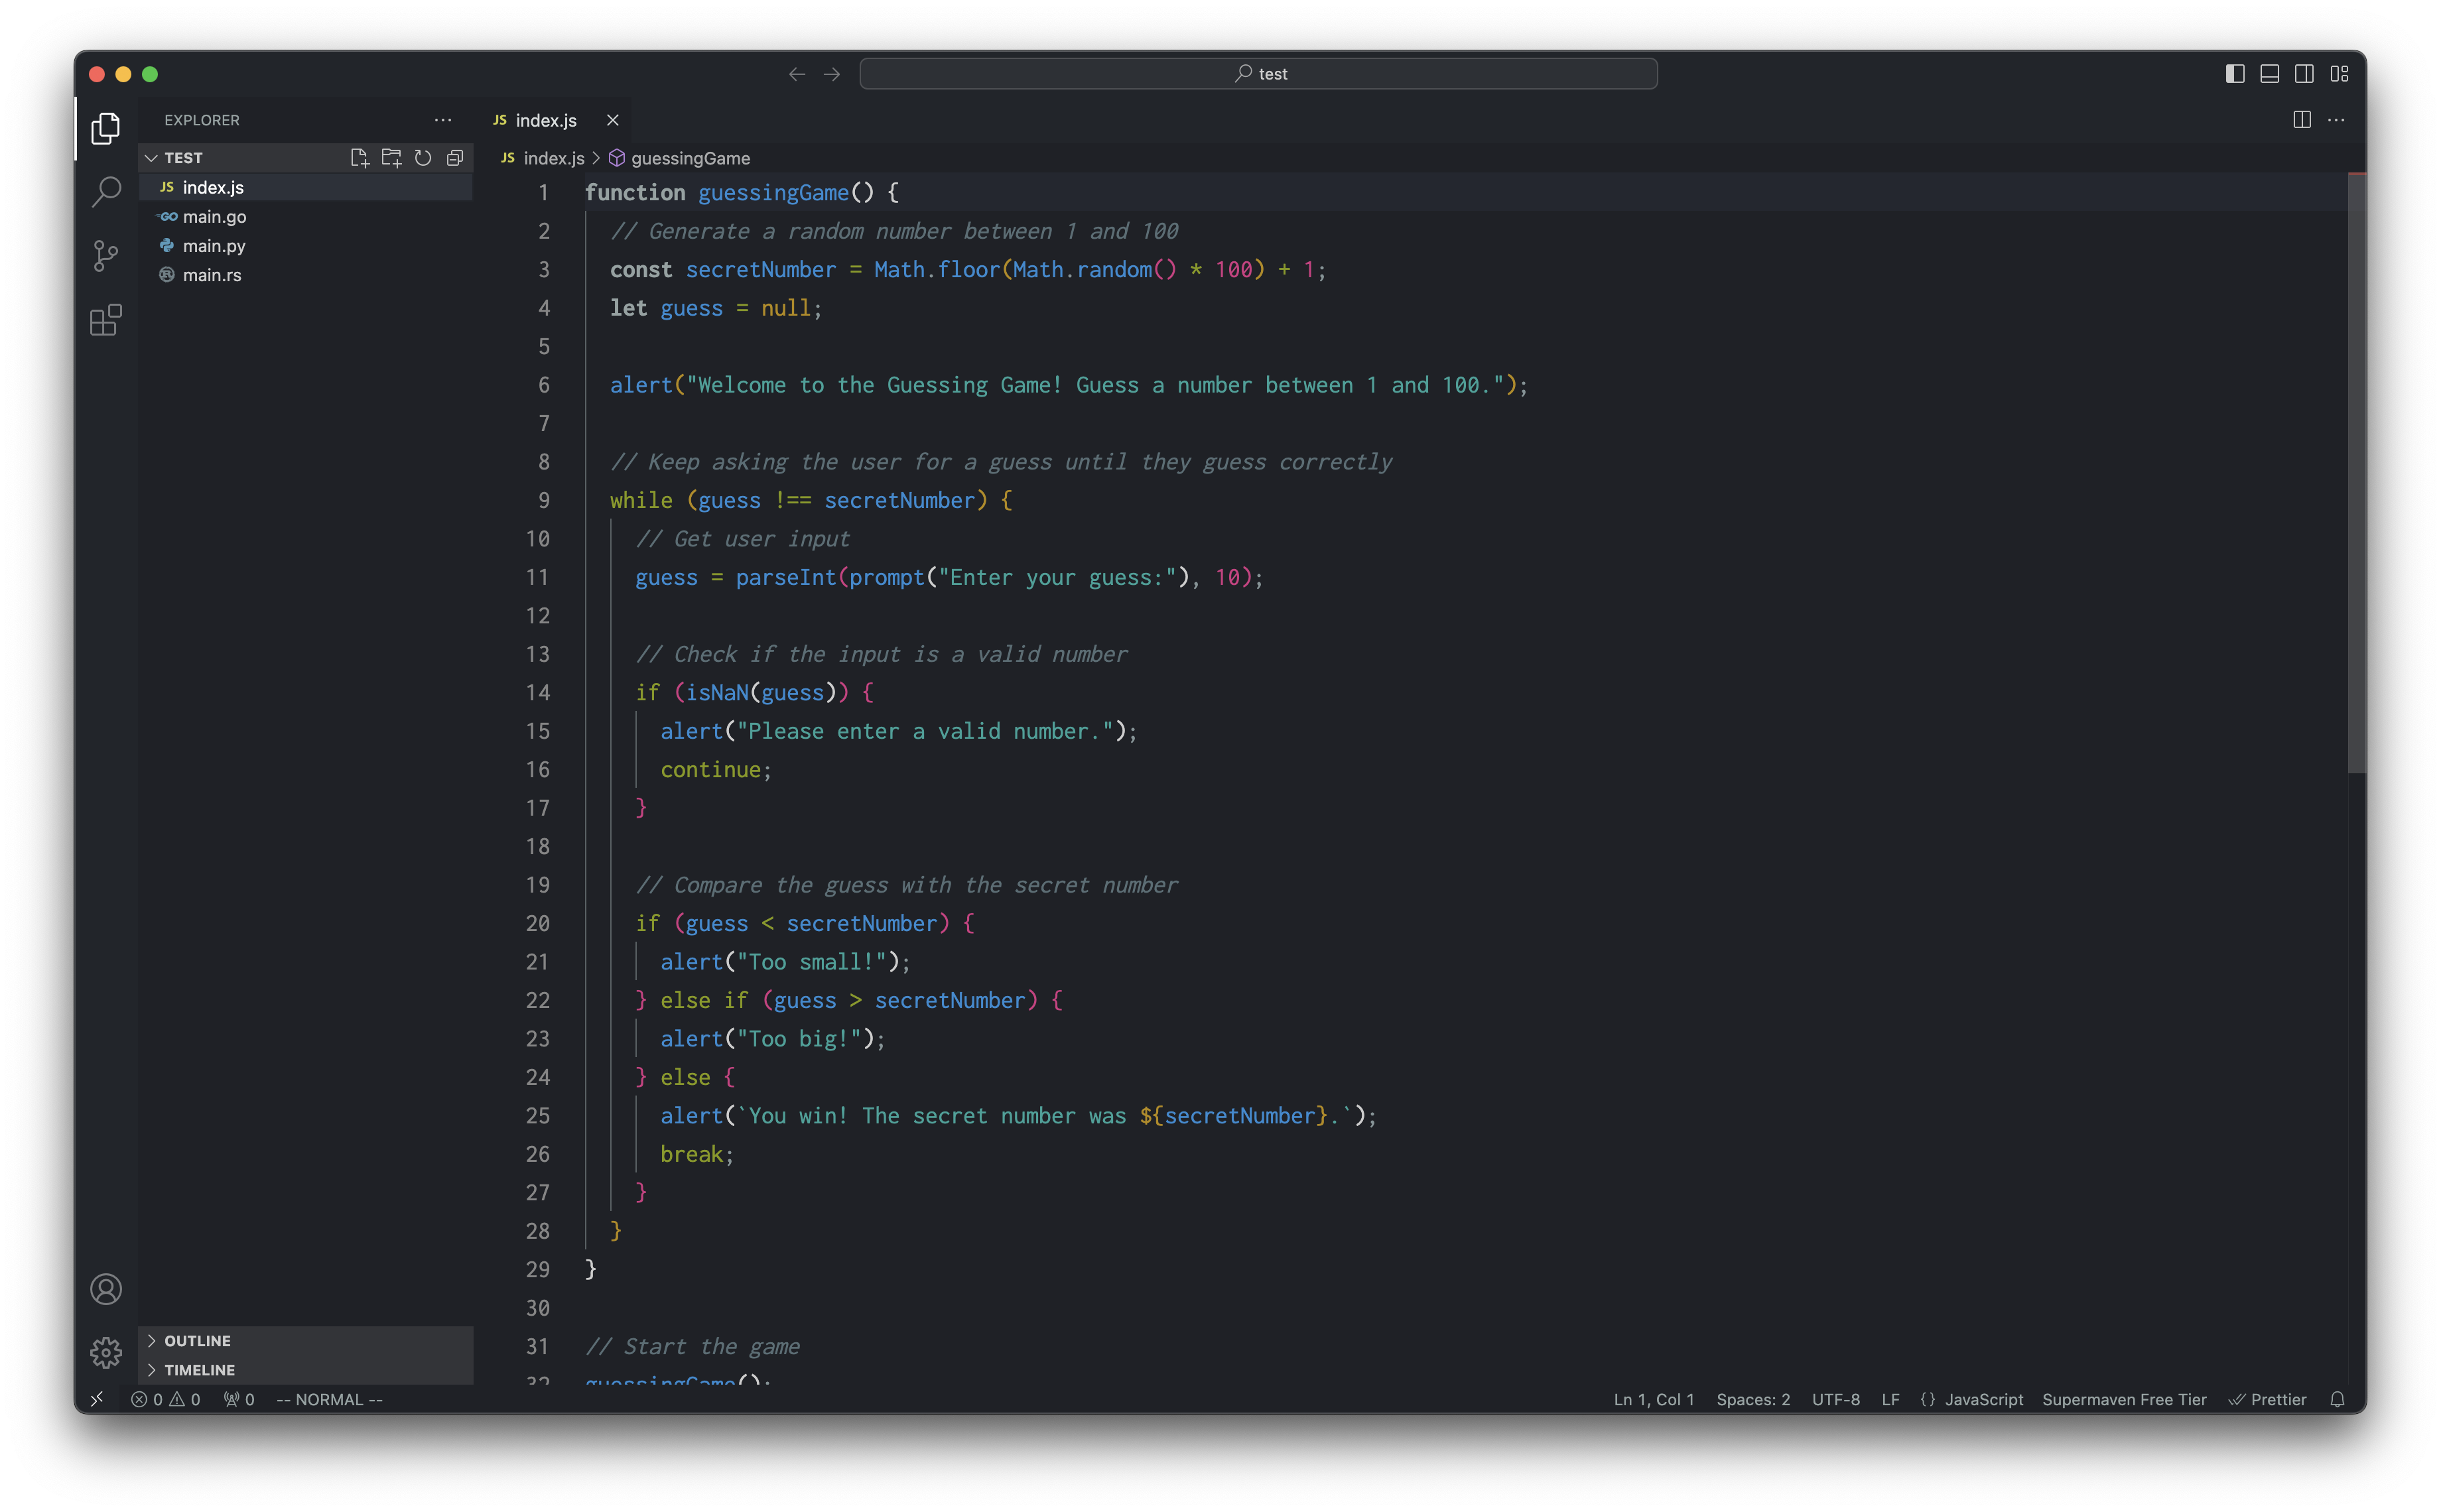
Task: Open main.go in the file tree
Action: point(306,216)
